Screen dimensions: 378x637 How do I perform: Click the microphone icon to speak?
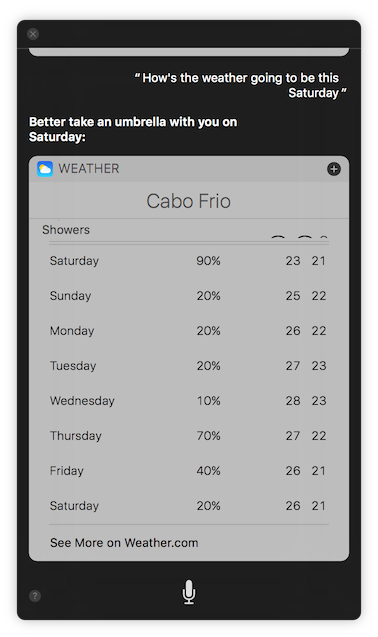click(189, 592)
